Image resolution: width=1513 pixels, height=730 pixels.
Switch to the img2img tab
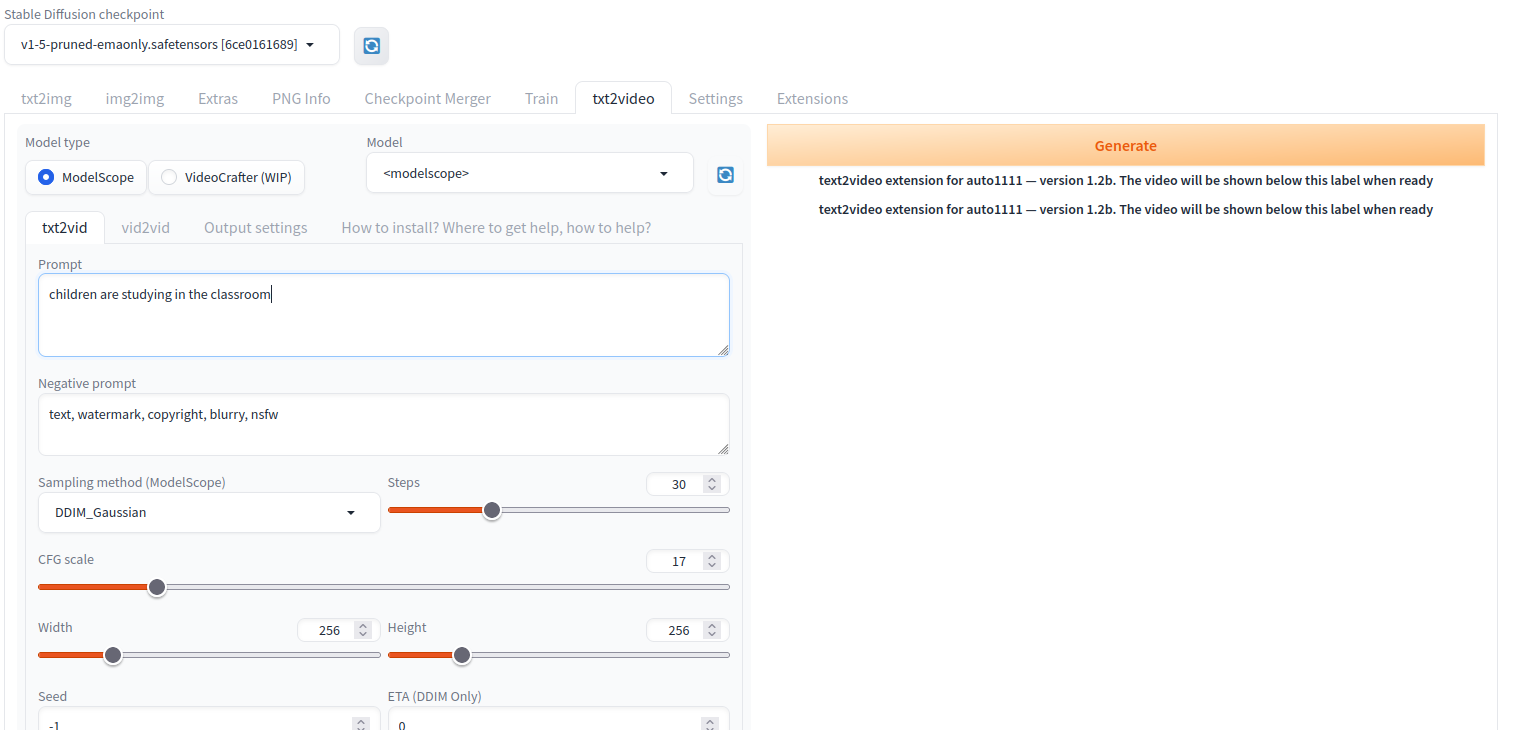[x=135, y=98]
